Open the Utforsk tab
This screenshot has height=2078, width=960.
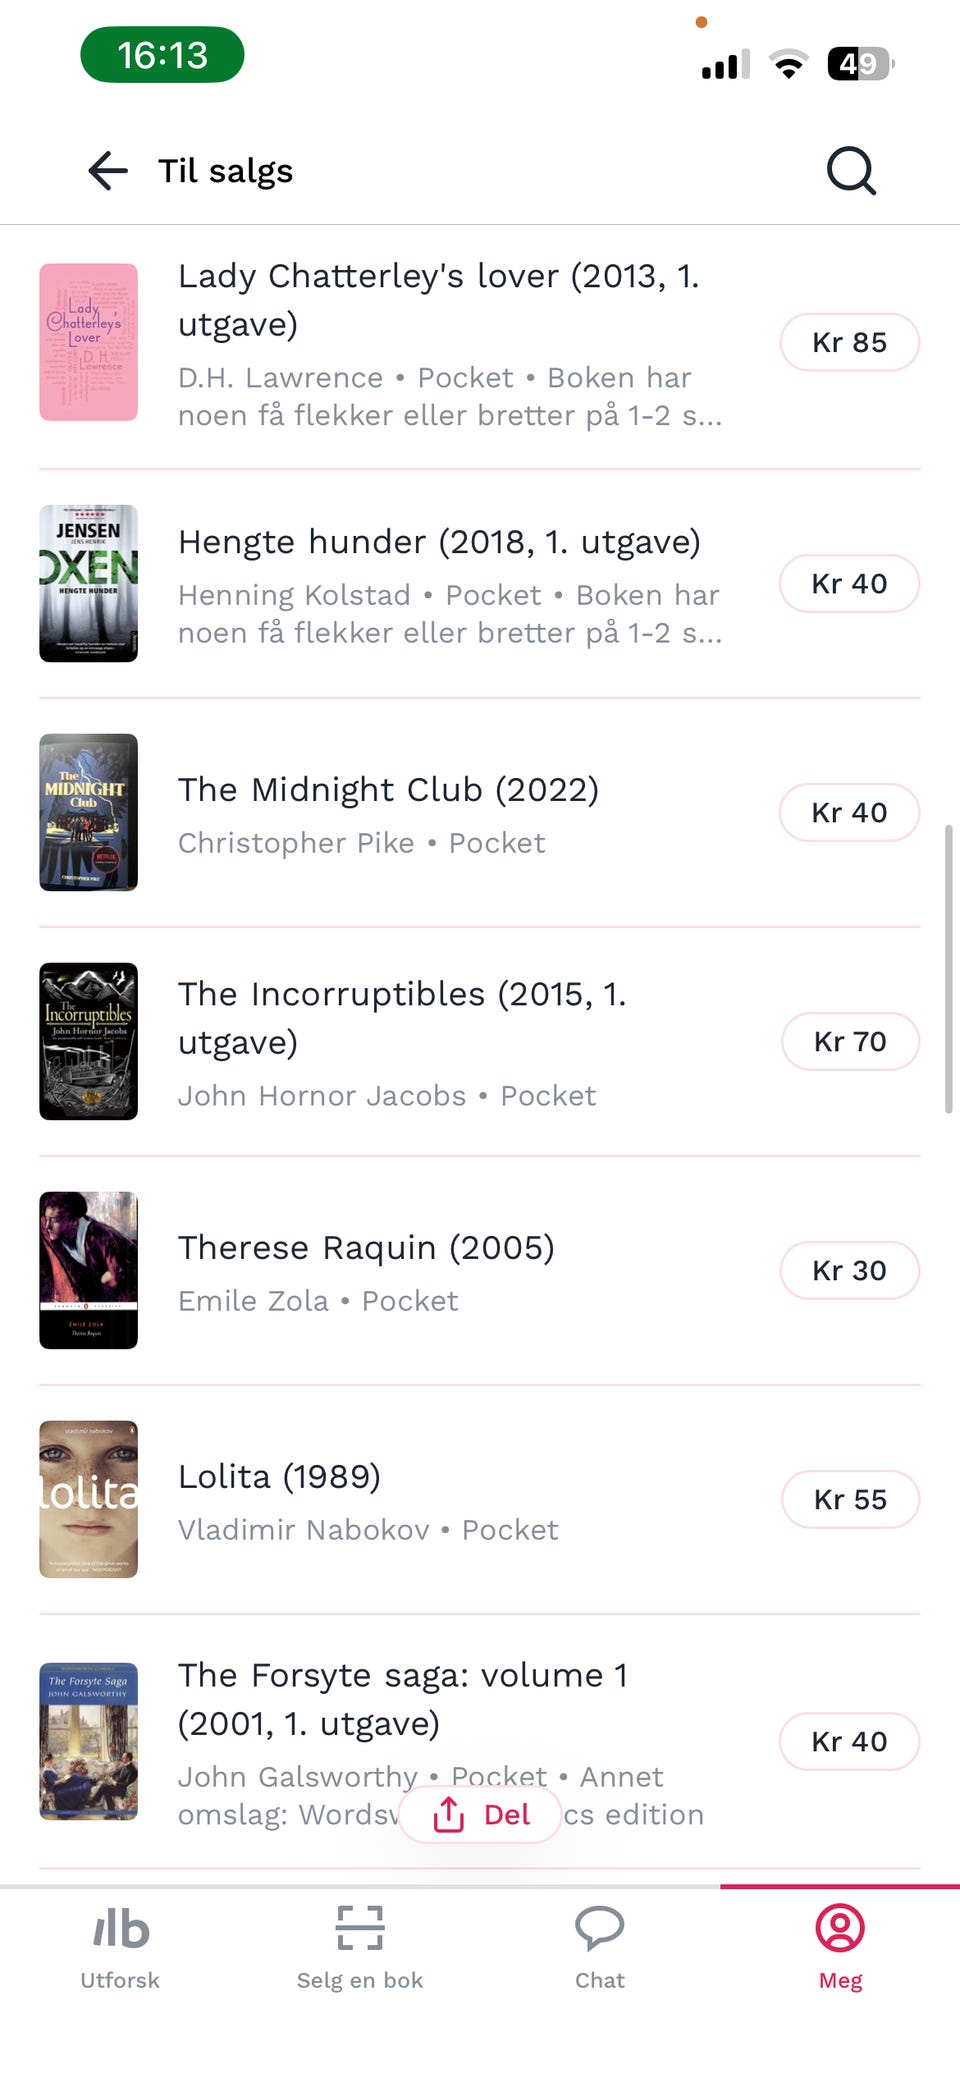[120, 1947]
